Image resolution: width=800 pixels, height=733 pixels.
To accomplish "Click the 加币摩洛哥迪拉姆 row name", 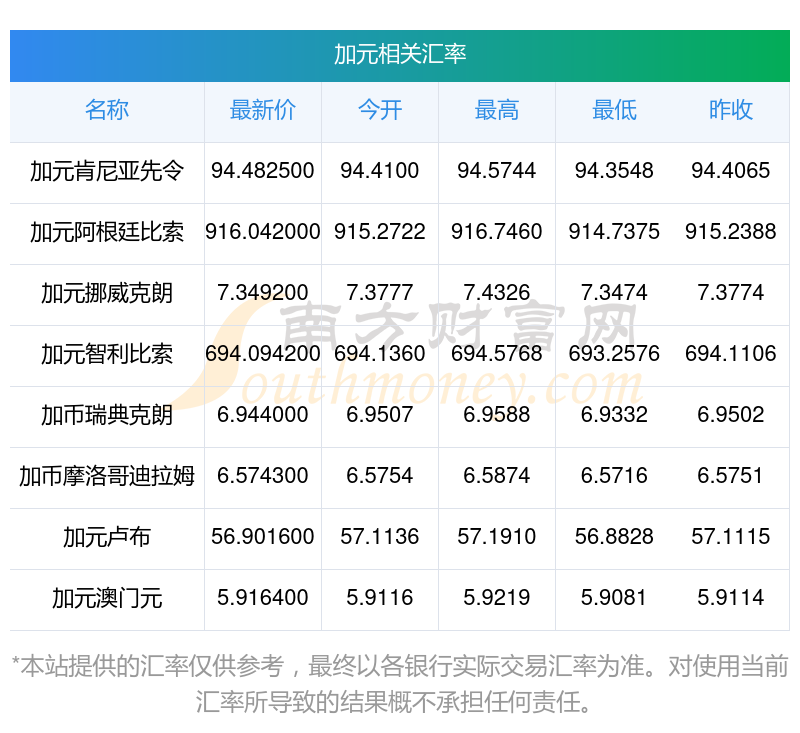I will 107,476.
